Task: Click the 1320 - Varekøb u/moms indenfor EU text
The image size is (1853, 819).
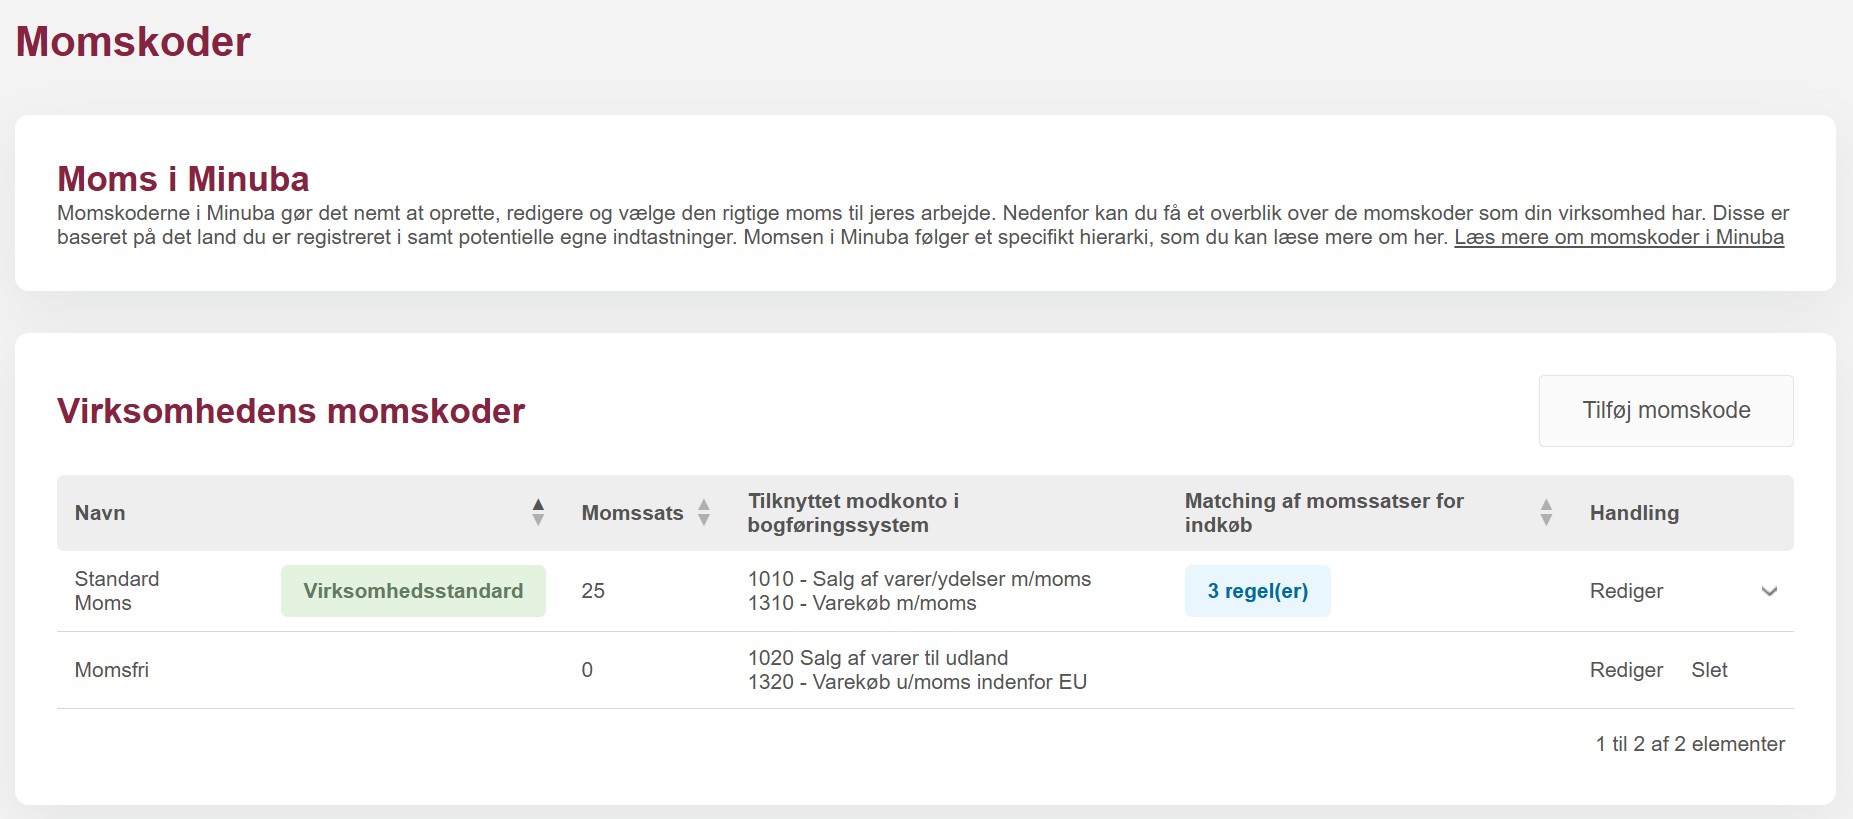Action: [x=917, y=682]
